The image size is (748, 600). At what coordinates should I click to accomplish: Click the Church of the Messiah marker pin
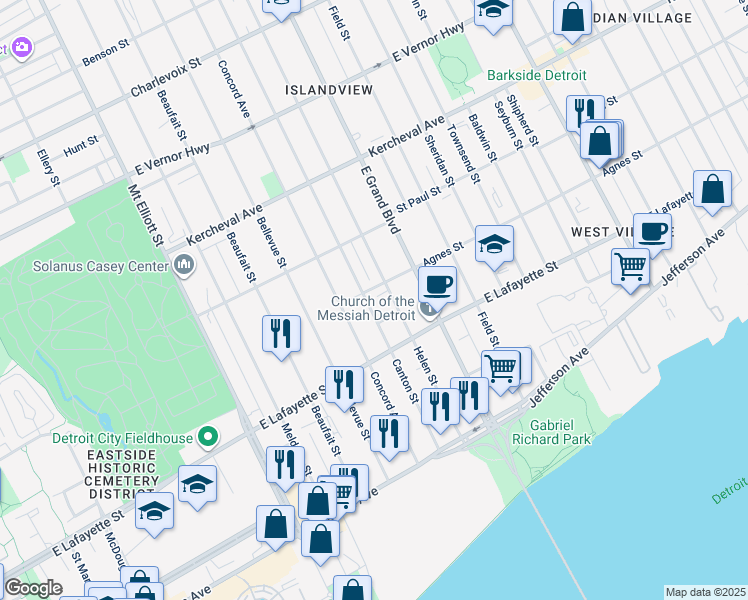[x=429, y=310]
